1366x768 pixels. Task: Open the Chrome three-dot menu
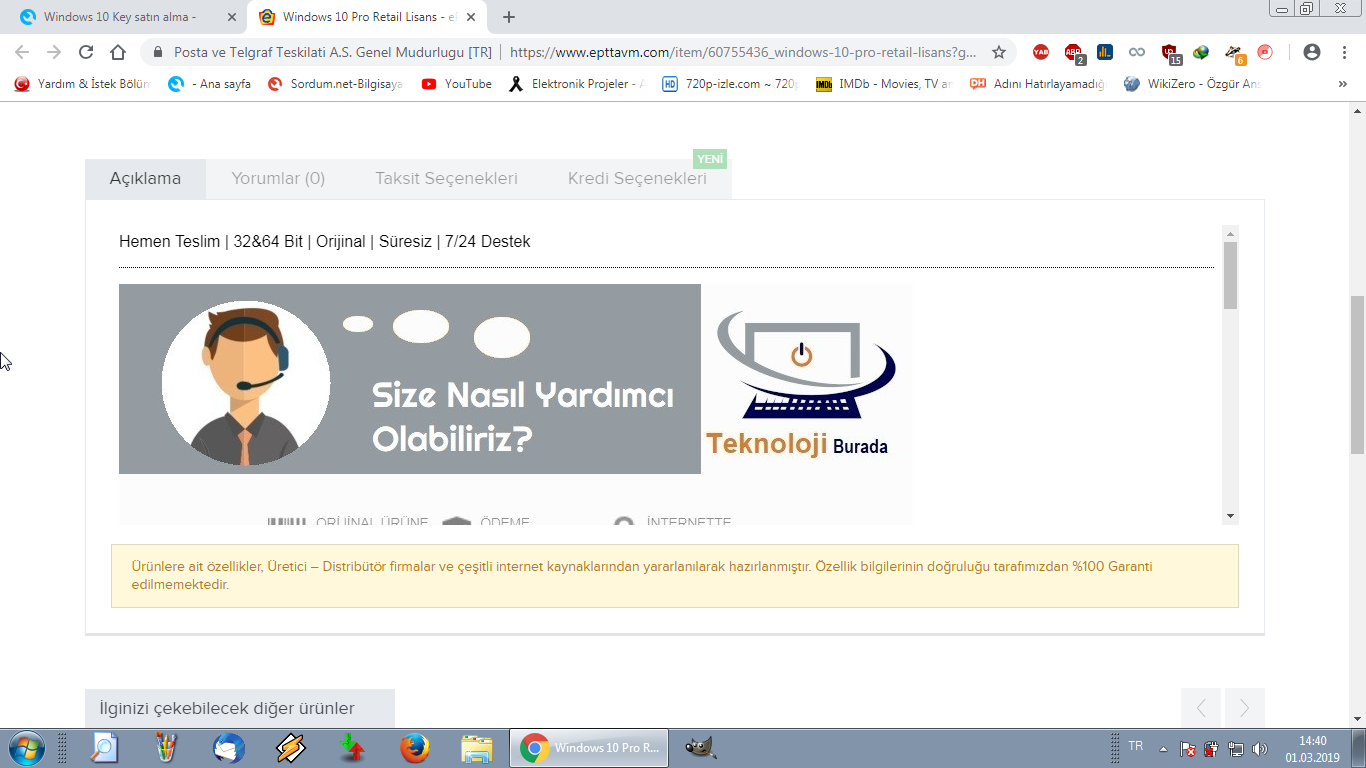click(1344, 52)
